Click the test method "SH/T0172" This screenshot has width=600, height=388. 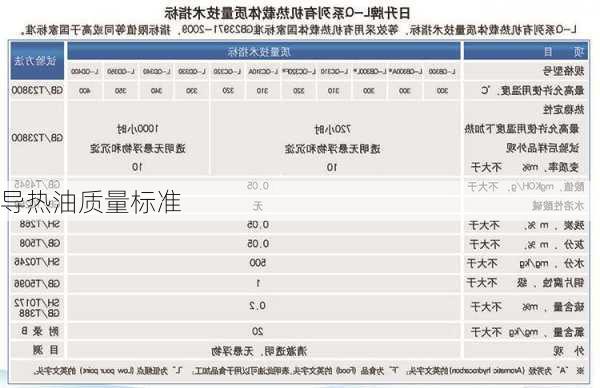tap(37, 303)
